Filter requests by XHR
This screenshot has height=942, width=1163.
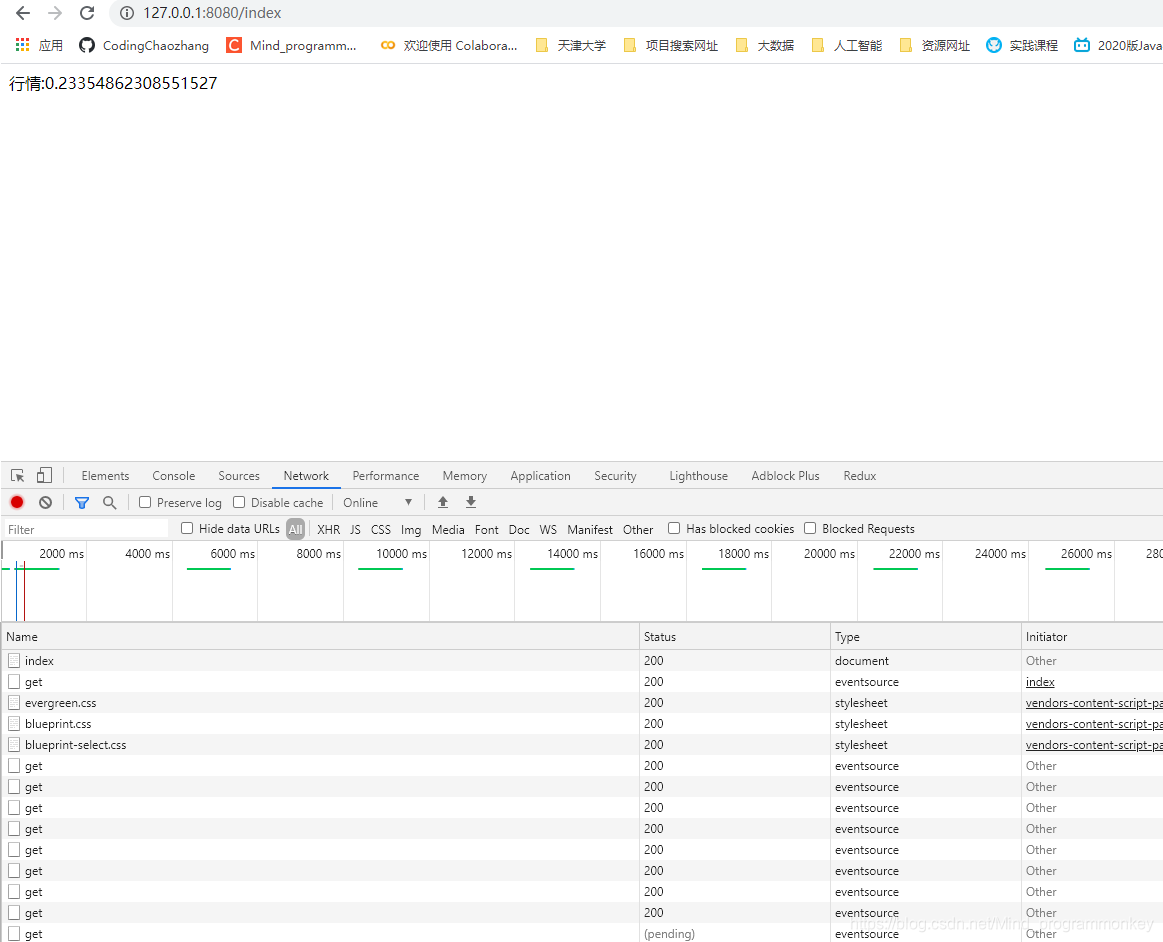(329, 529)
